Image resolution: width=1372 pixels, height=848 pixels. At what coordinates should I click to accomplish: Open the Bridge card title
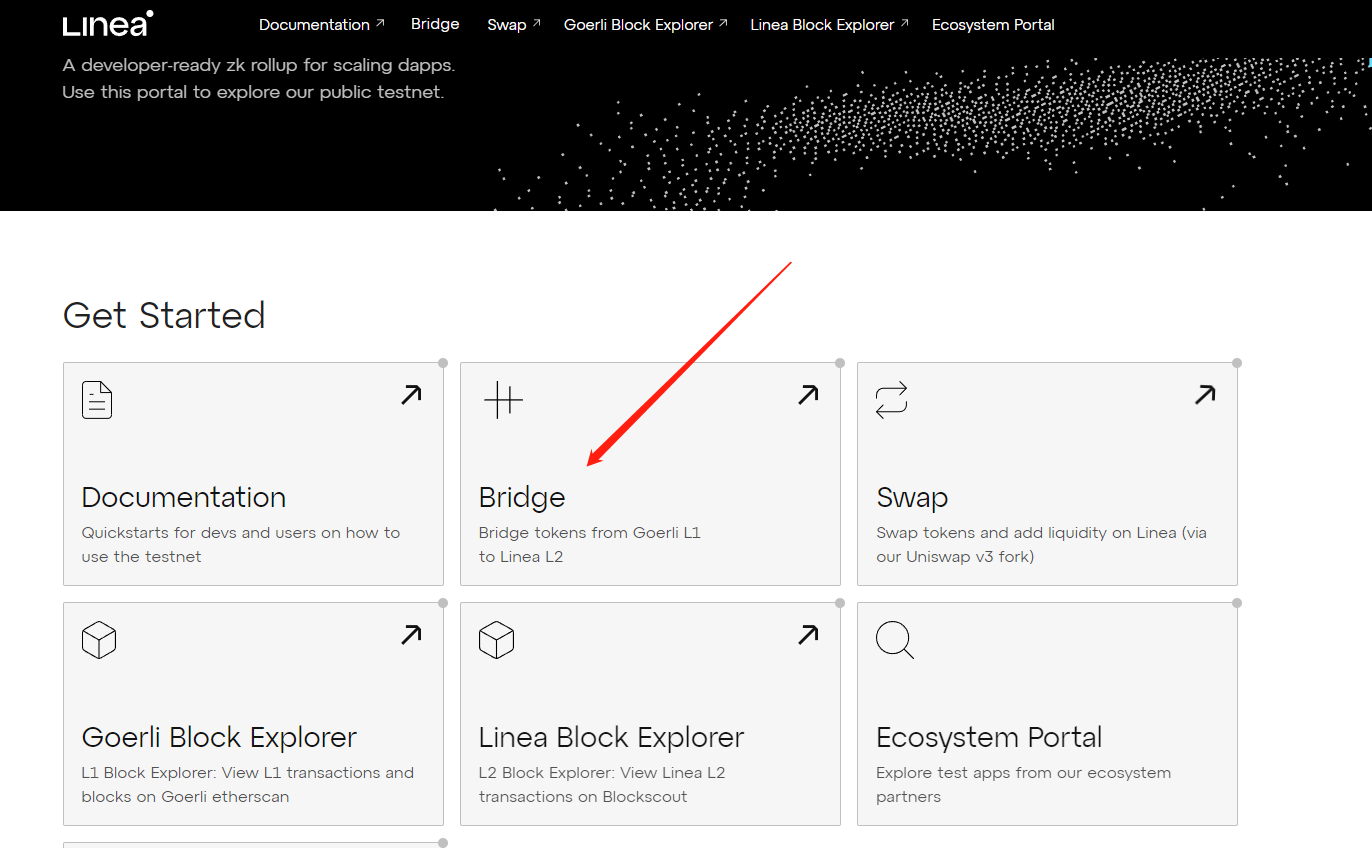(x=522, y=498)
